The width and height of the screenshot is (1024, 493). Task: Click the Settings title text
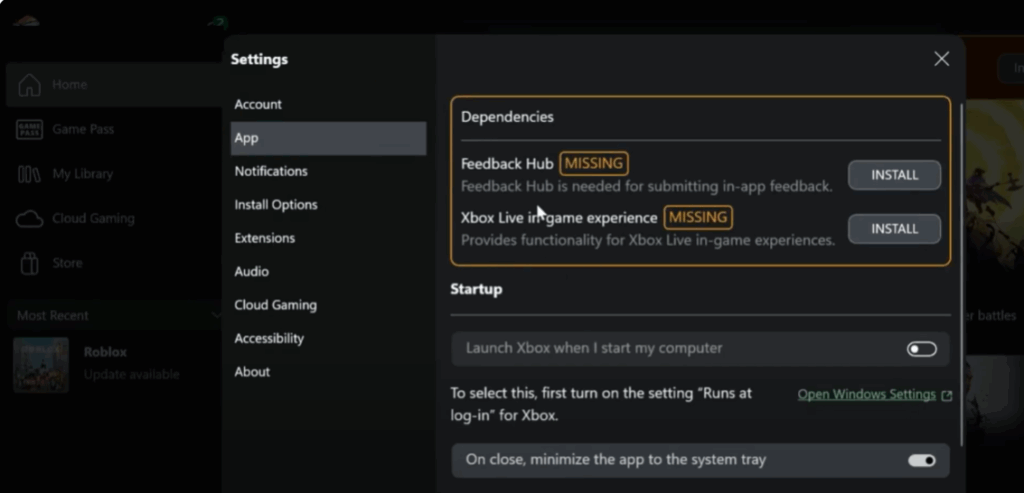pyautogui.click(x=259, y=59)
